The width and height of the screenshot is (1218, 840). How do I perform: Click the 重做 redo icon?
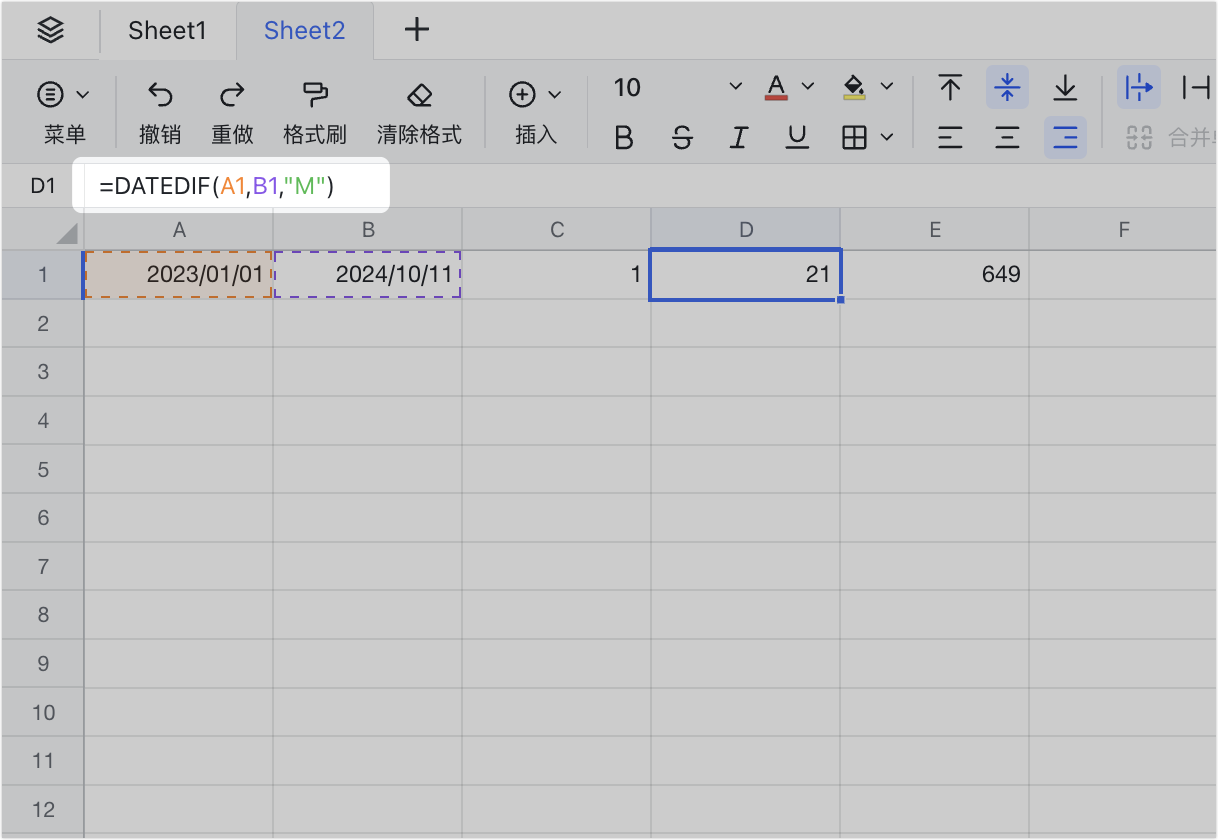(x=232, y=95)
